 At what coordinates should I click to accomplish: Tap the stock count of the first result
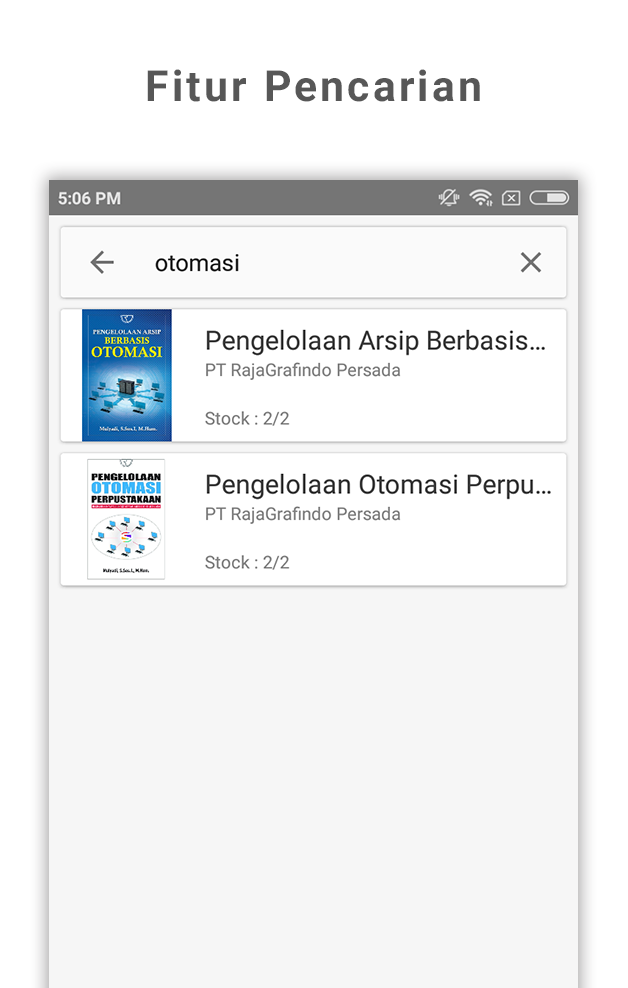(x=247, y=419)
